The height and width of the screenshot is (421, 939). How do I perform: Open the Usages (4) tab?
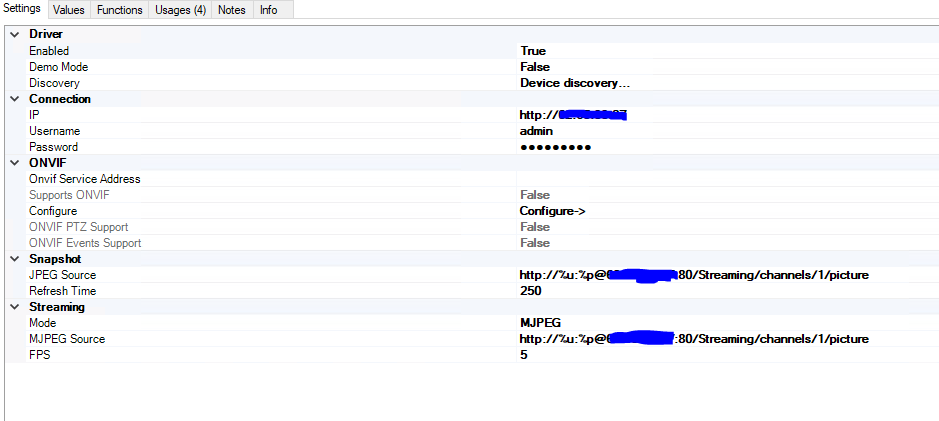181,10
